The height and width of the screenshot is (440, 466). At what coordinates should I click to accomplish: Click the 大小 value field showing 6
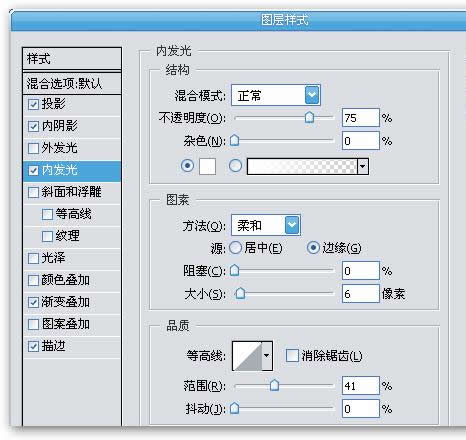(x=361, y=294)
